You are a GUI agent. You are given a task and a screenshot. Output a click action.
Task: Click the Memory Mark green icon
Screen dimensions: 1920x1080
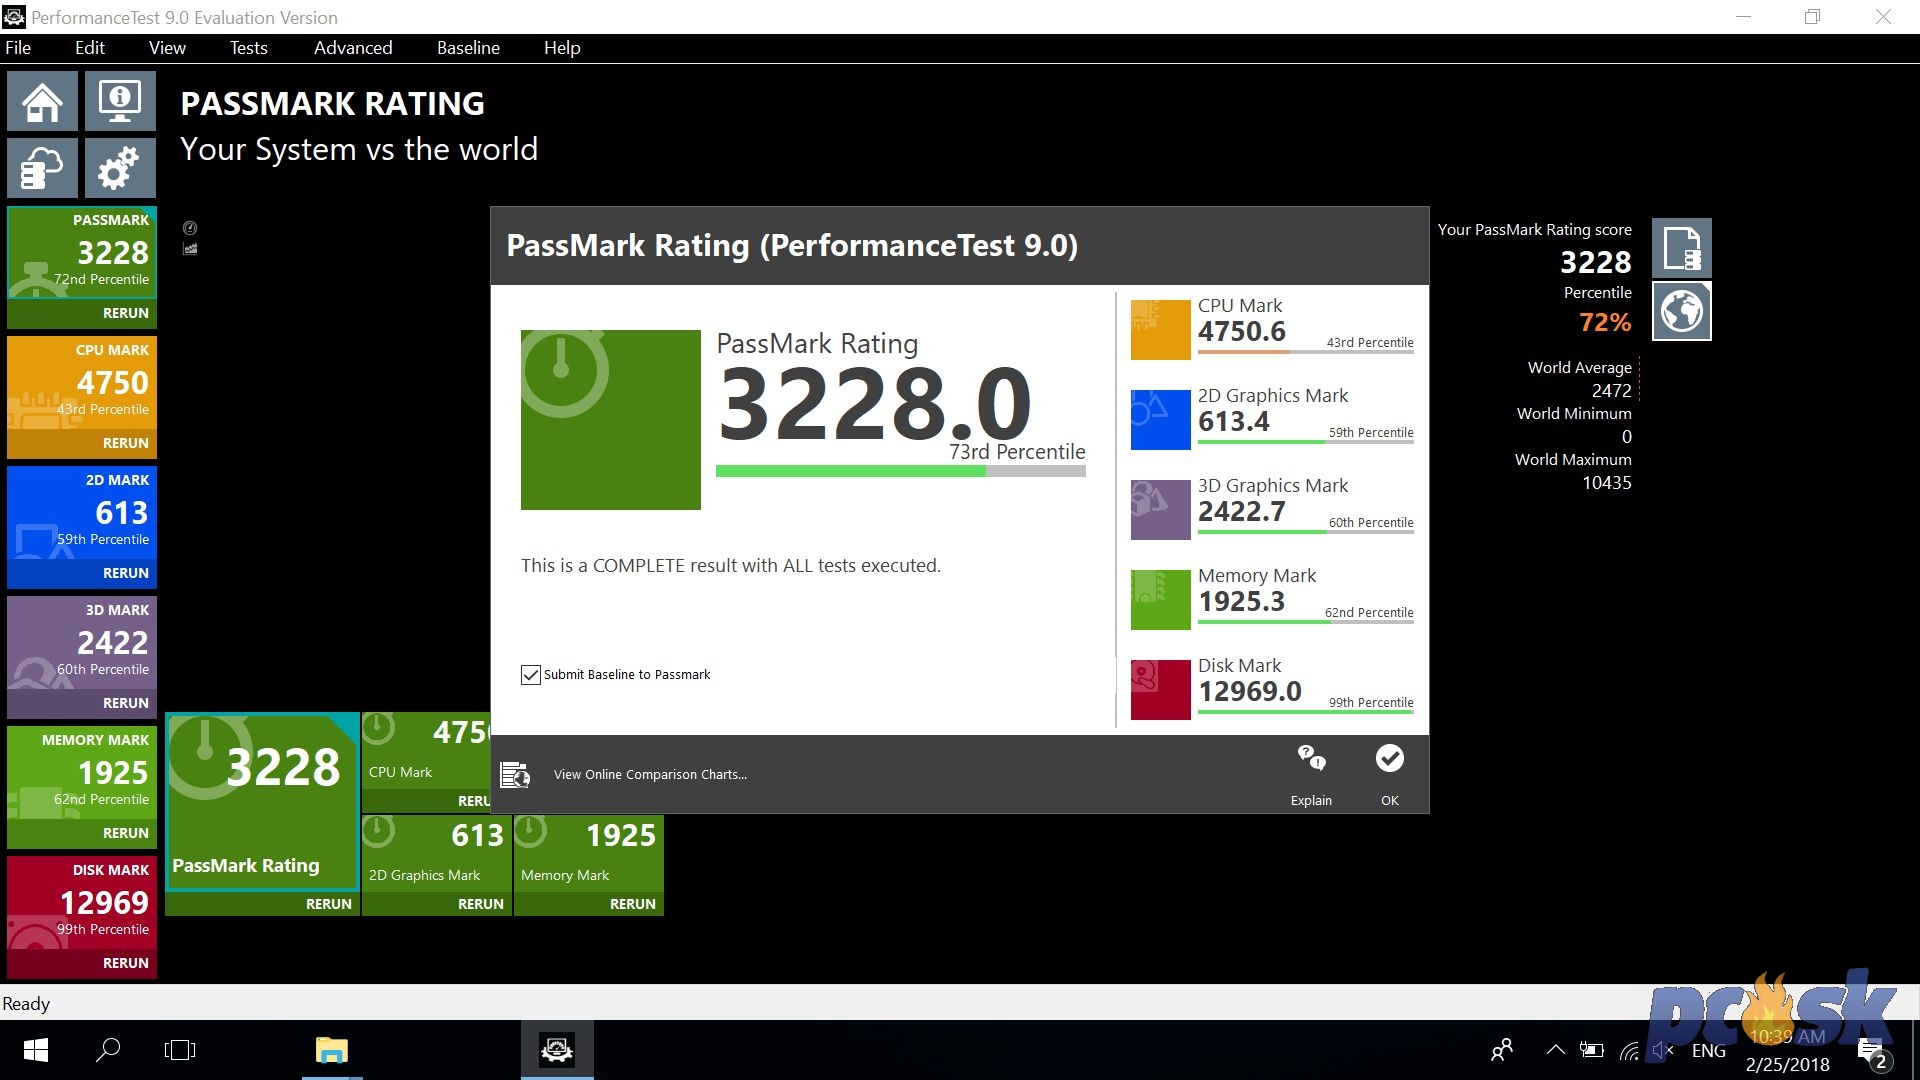click(x=1160, y=599)
